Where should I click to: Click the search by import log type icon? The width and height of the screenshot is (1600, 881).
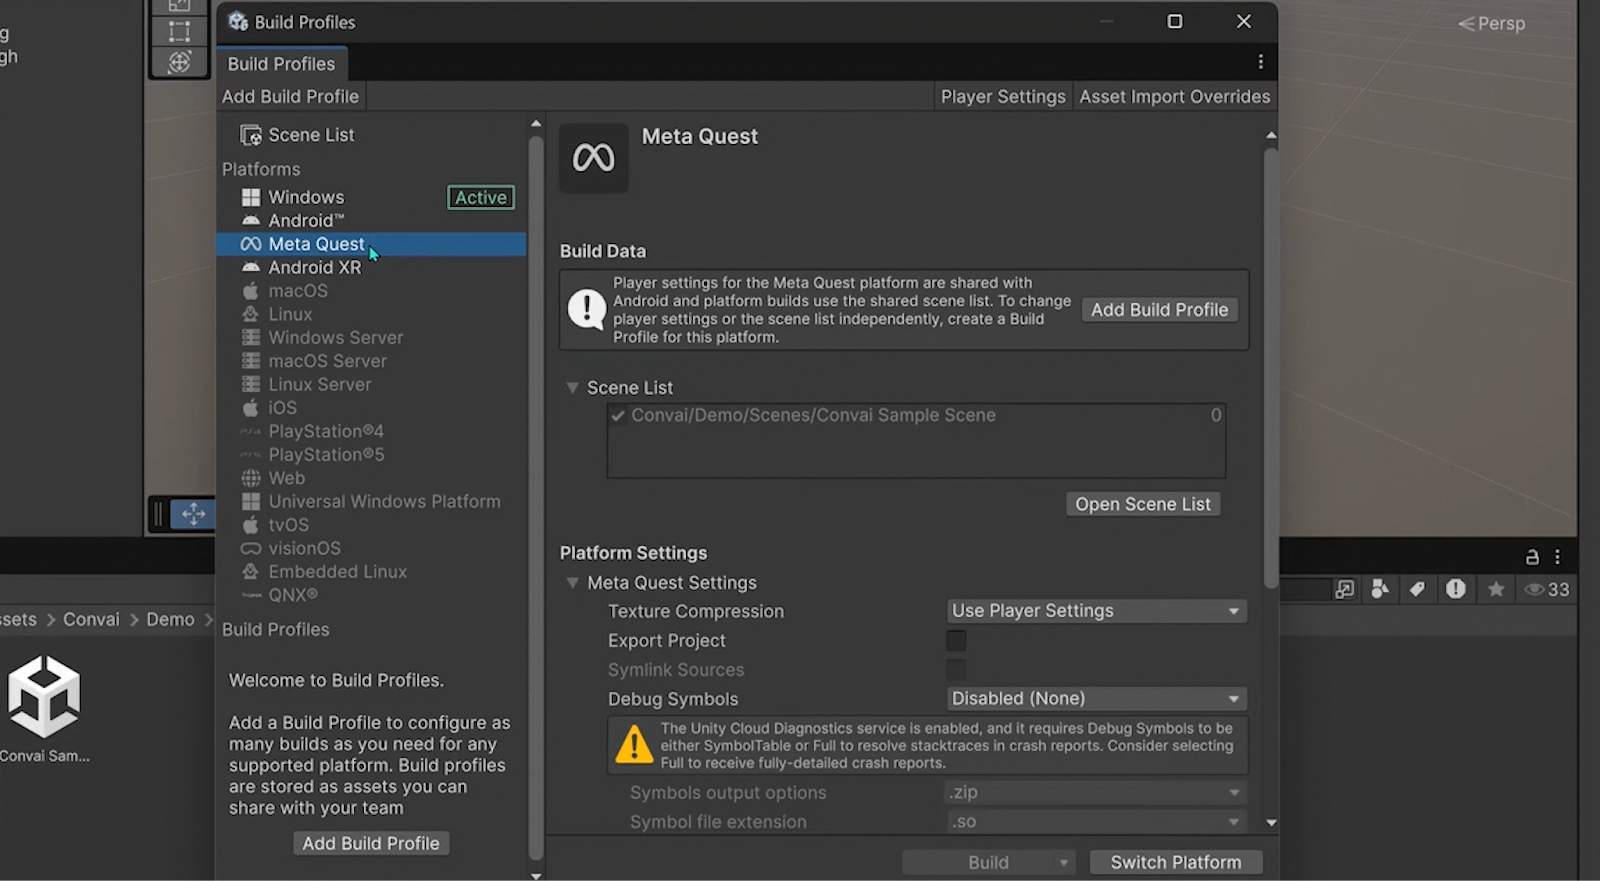pyautogui.click(x=1456, y=589)
